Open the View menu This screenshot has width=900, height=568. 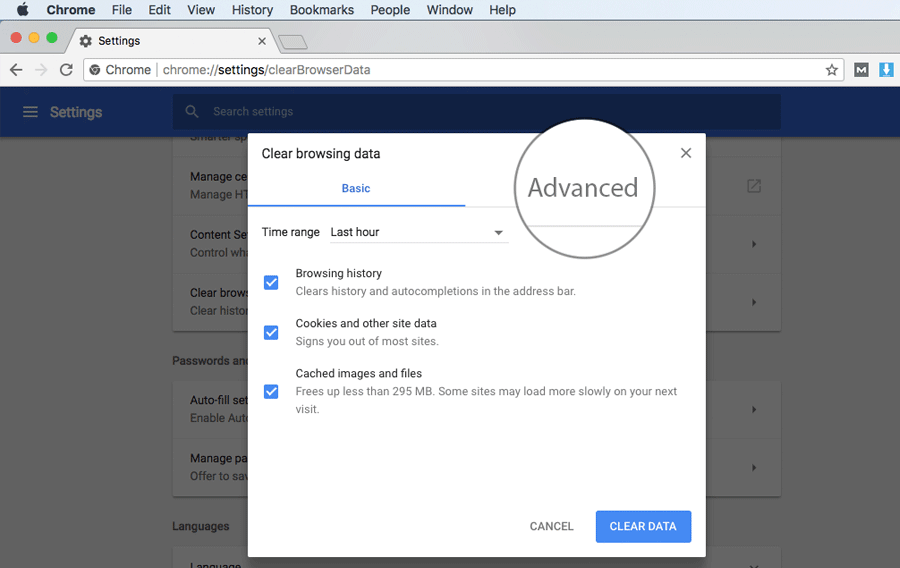coord(201,10)
